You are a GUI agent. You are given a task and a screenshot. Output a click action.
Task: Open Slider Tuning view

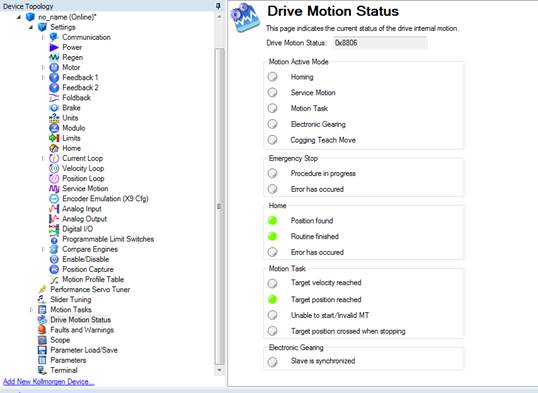[71, 300]
